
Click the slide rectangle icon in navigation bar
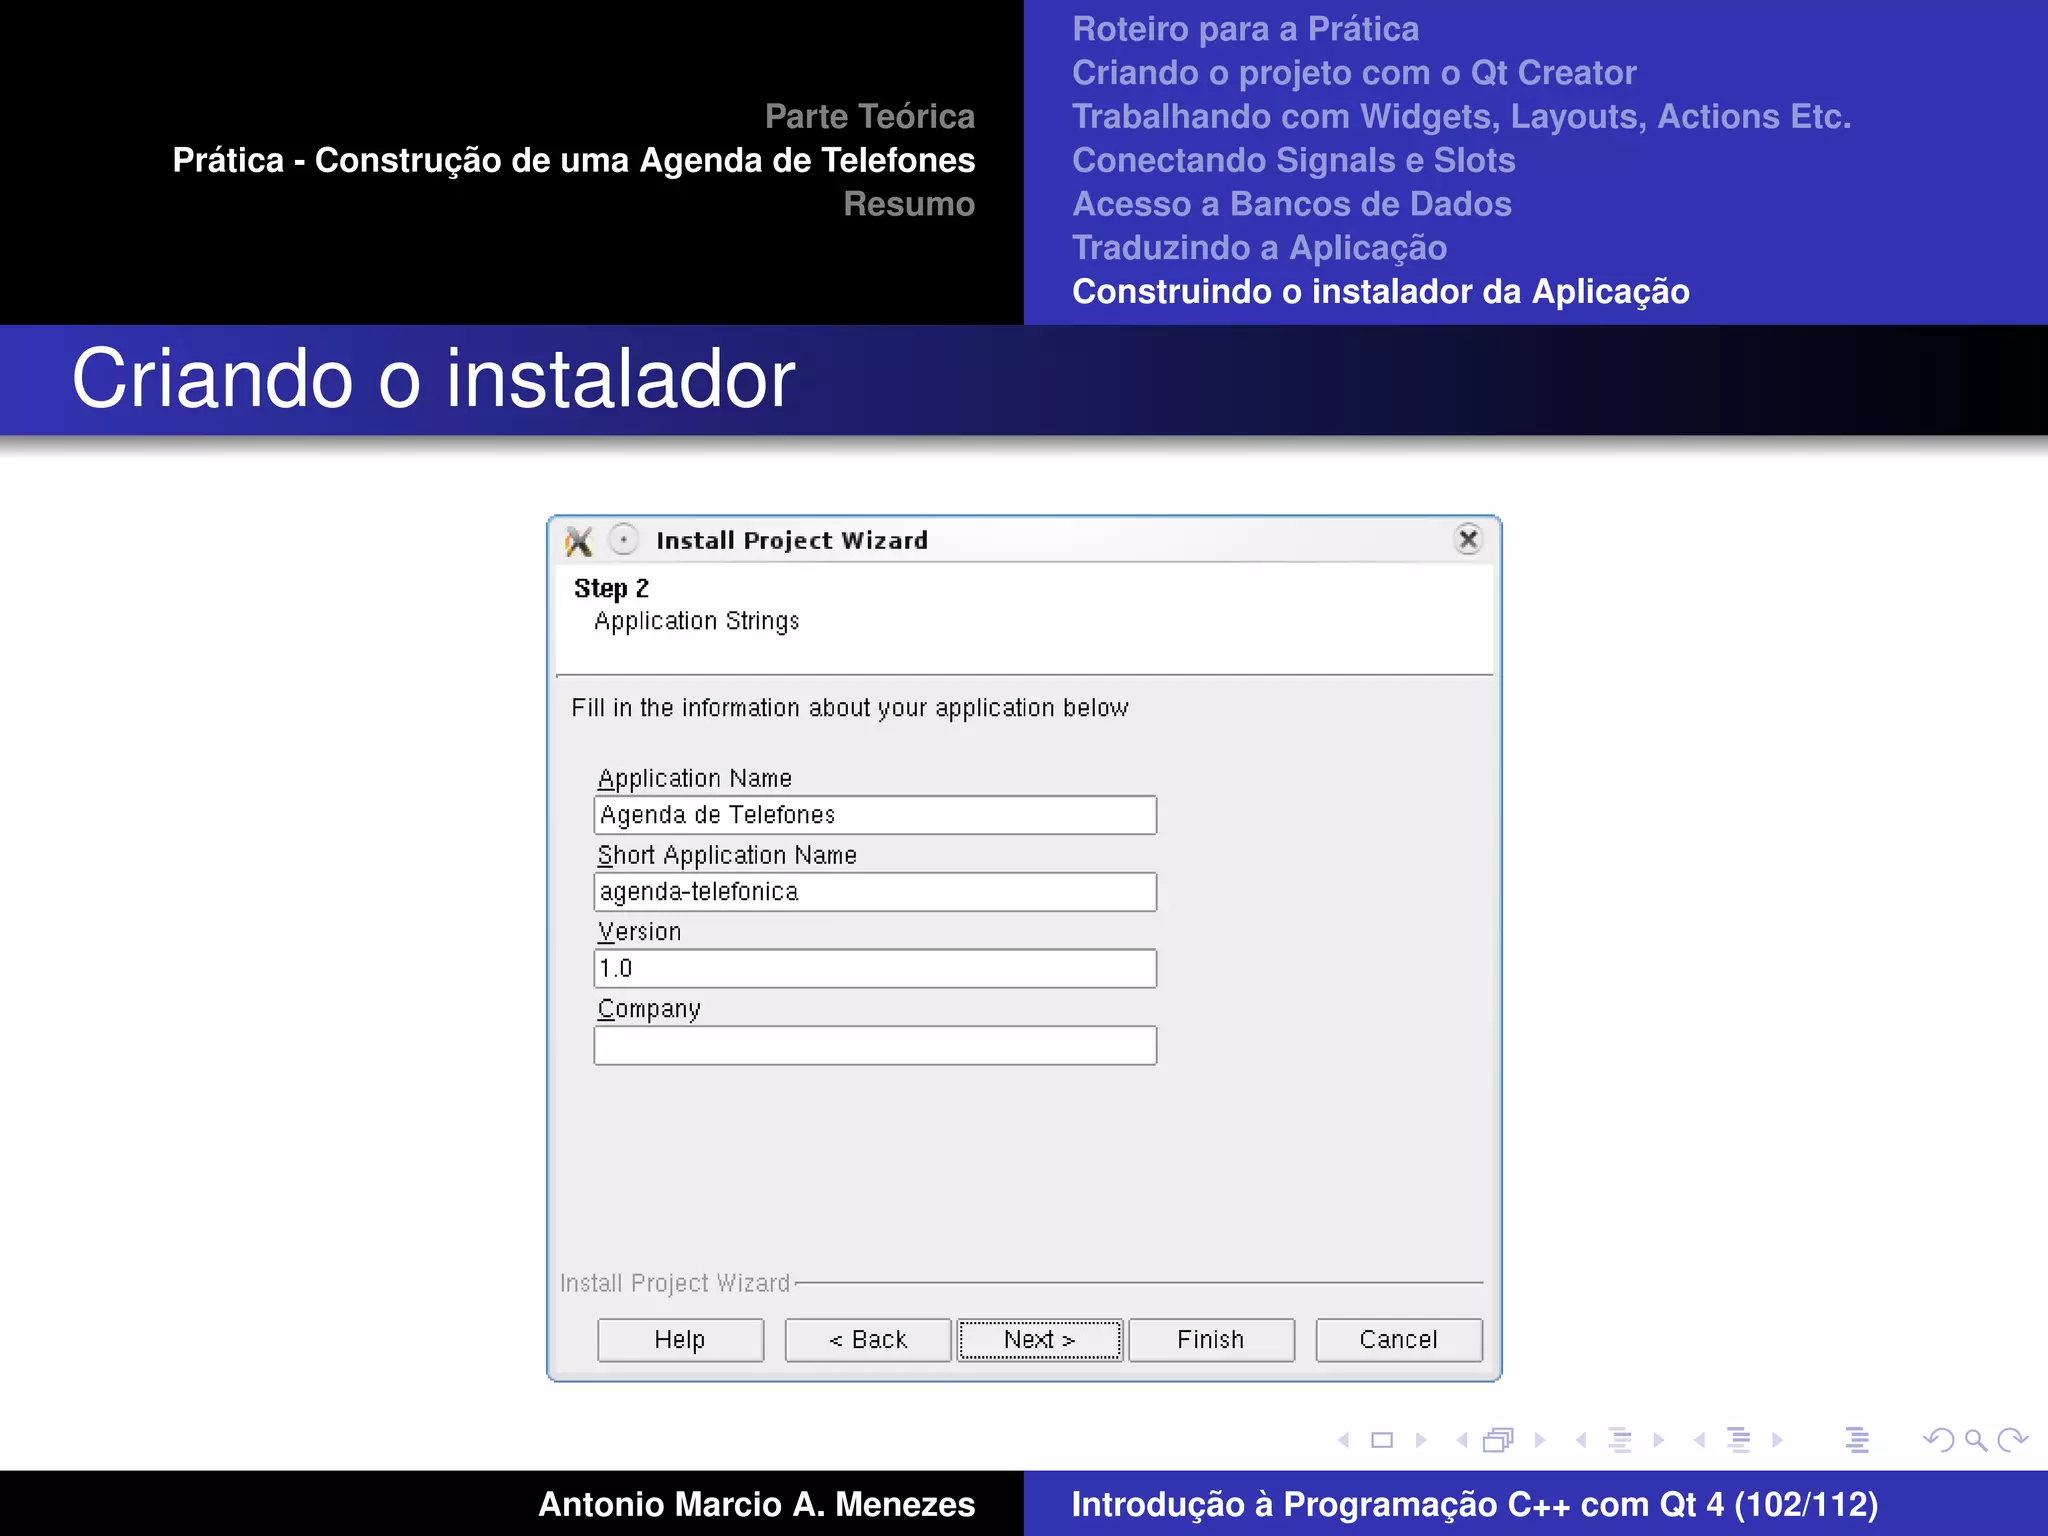(x=1382, y=1440)
